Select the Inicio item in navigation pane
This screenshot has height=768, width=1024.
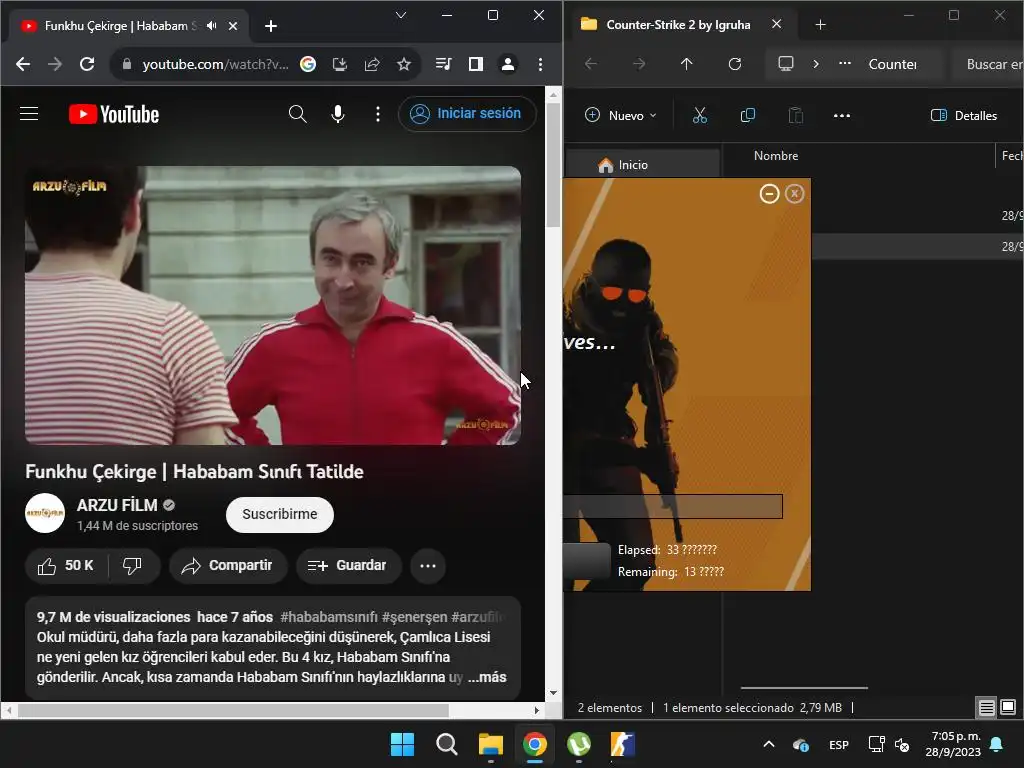(633, 165)
